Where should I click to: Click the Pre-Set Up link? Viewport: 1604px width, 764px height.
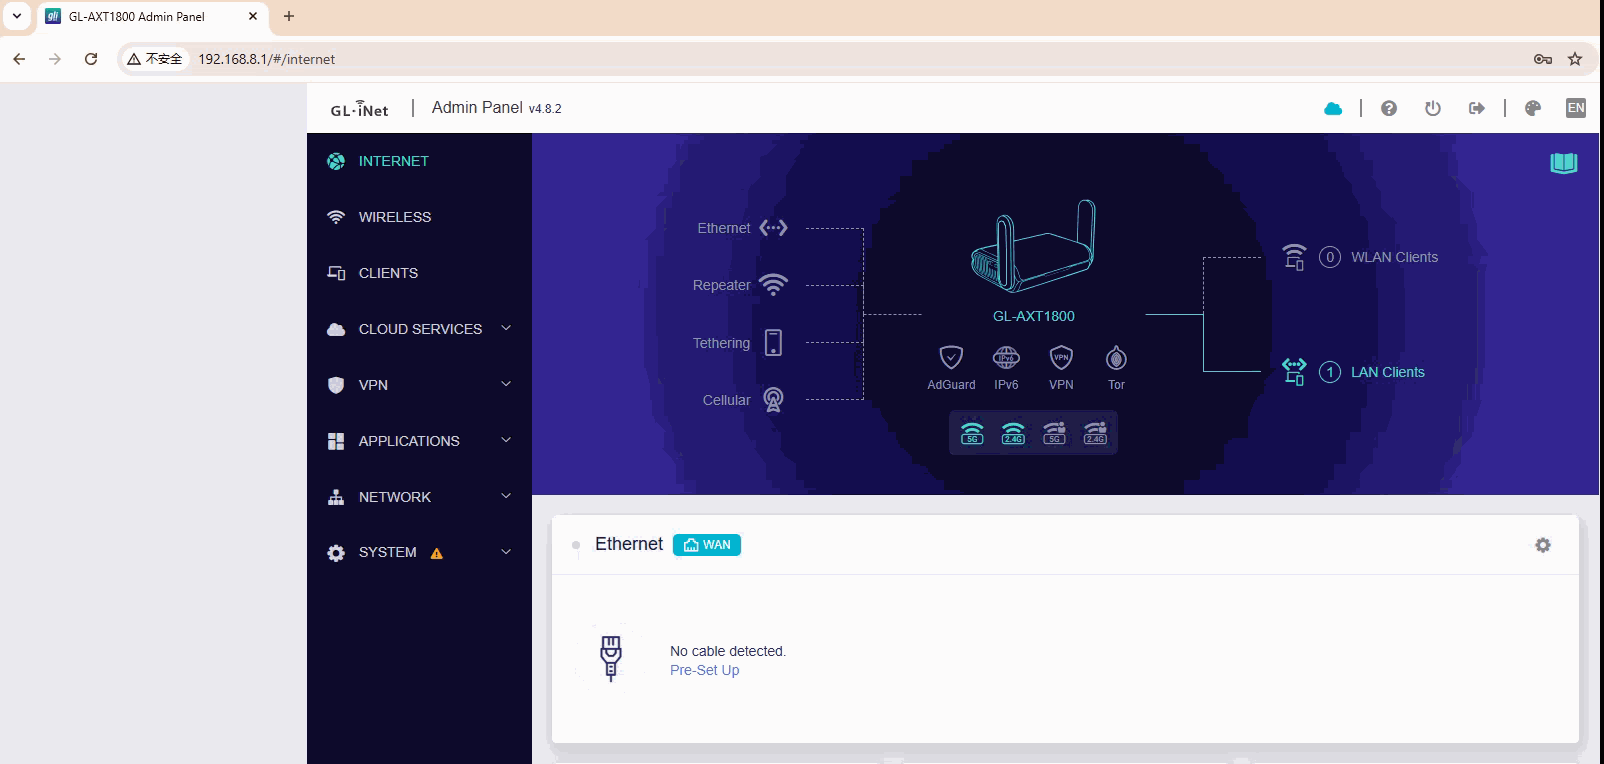pyautogui.click(x=704, y=670)
